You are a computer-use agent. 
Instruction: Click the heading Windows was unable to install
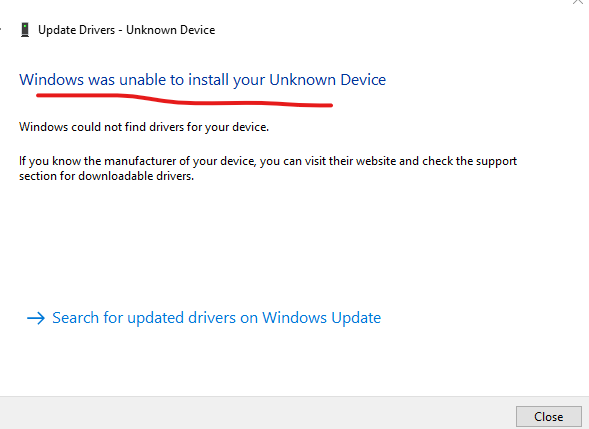pos(202,80)
